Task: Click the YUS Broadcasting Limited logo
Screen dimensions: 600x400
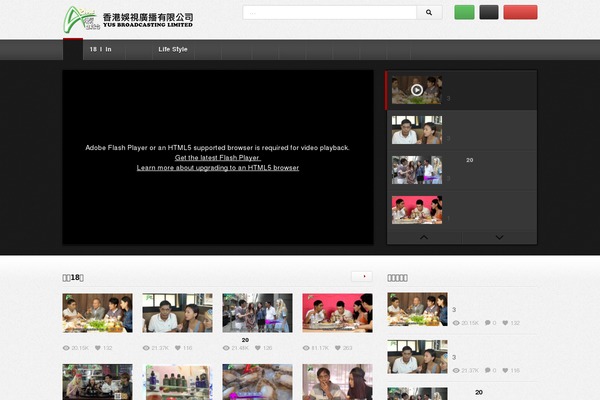Action: tap(128, 19)
